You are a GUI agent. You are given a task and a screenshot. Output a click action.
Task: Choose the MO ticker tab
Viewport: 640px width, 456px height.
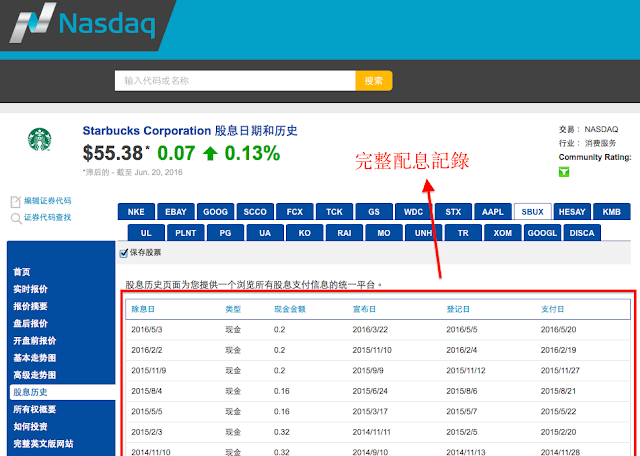[384, 233]
